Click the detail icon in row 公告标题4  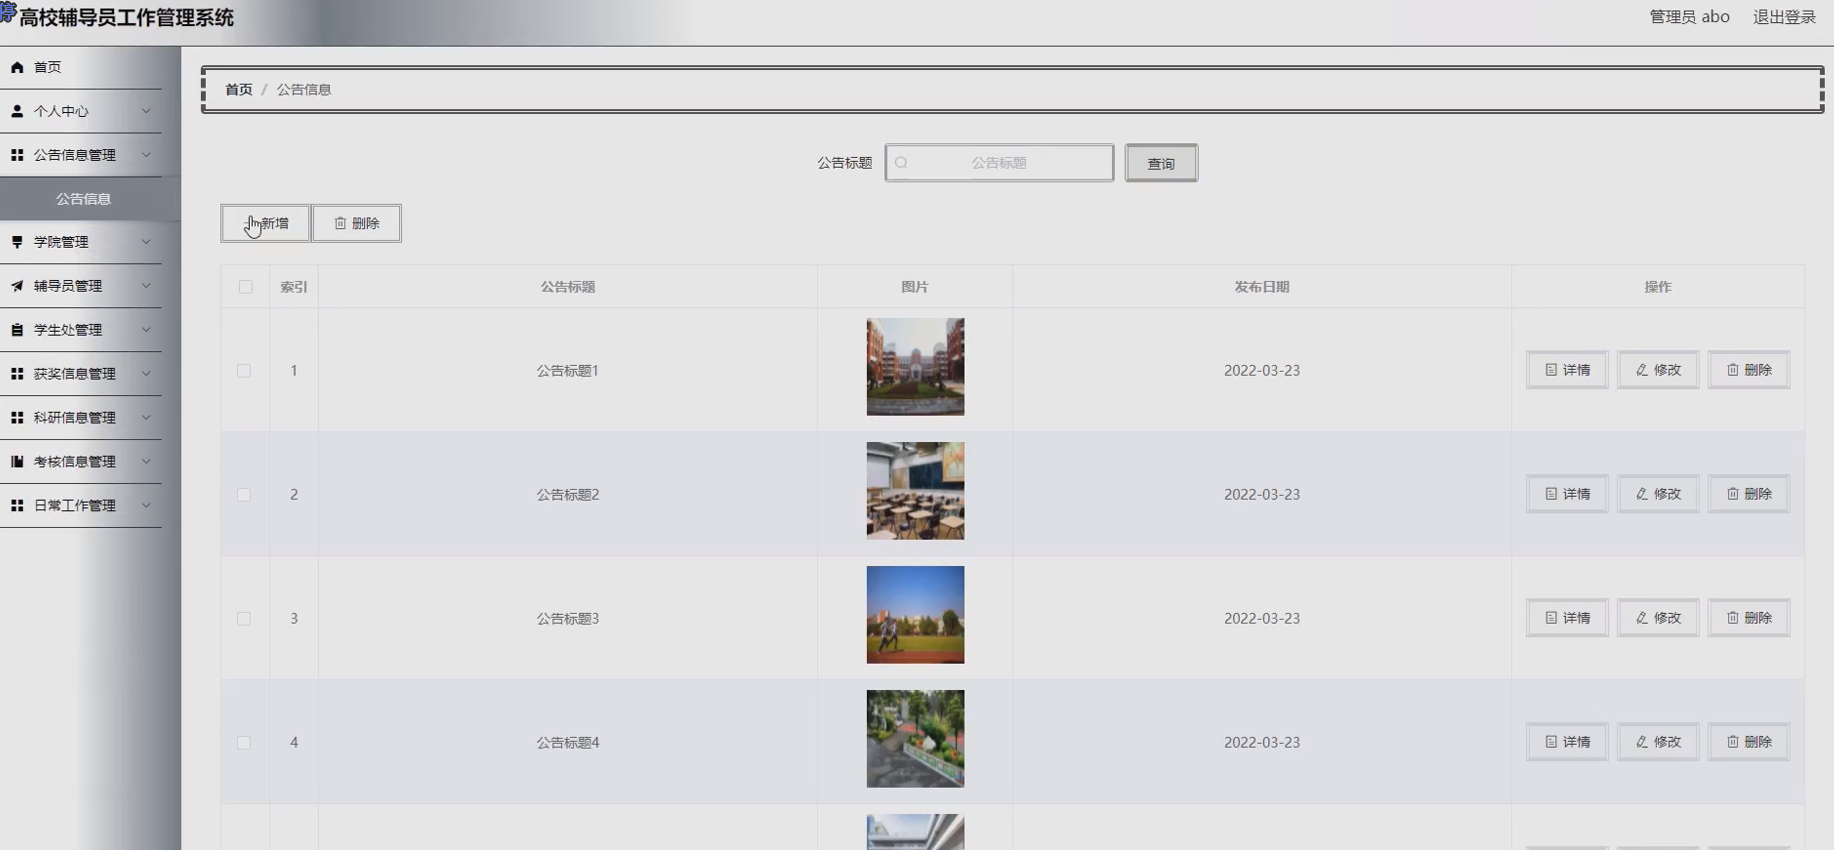[x=1551, y=742]
